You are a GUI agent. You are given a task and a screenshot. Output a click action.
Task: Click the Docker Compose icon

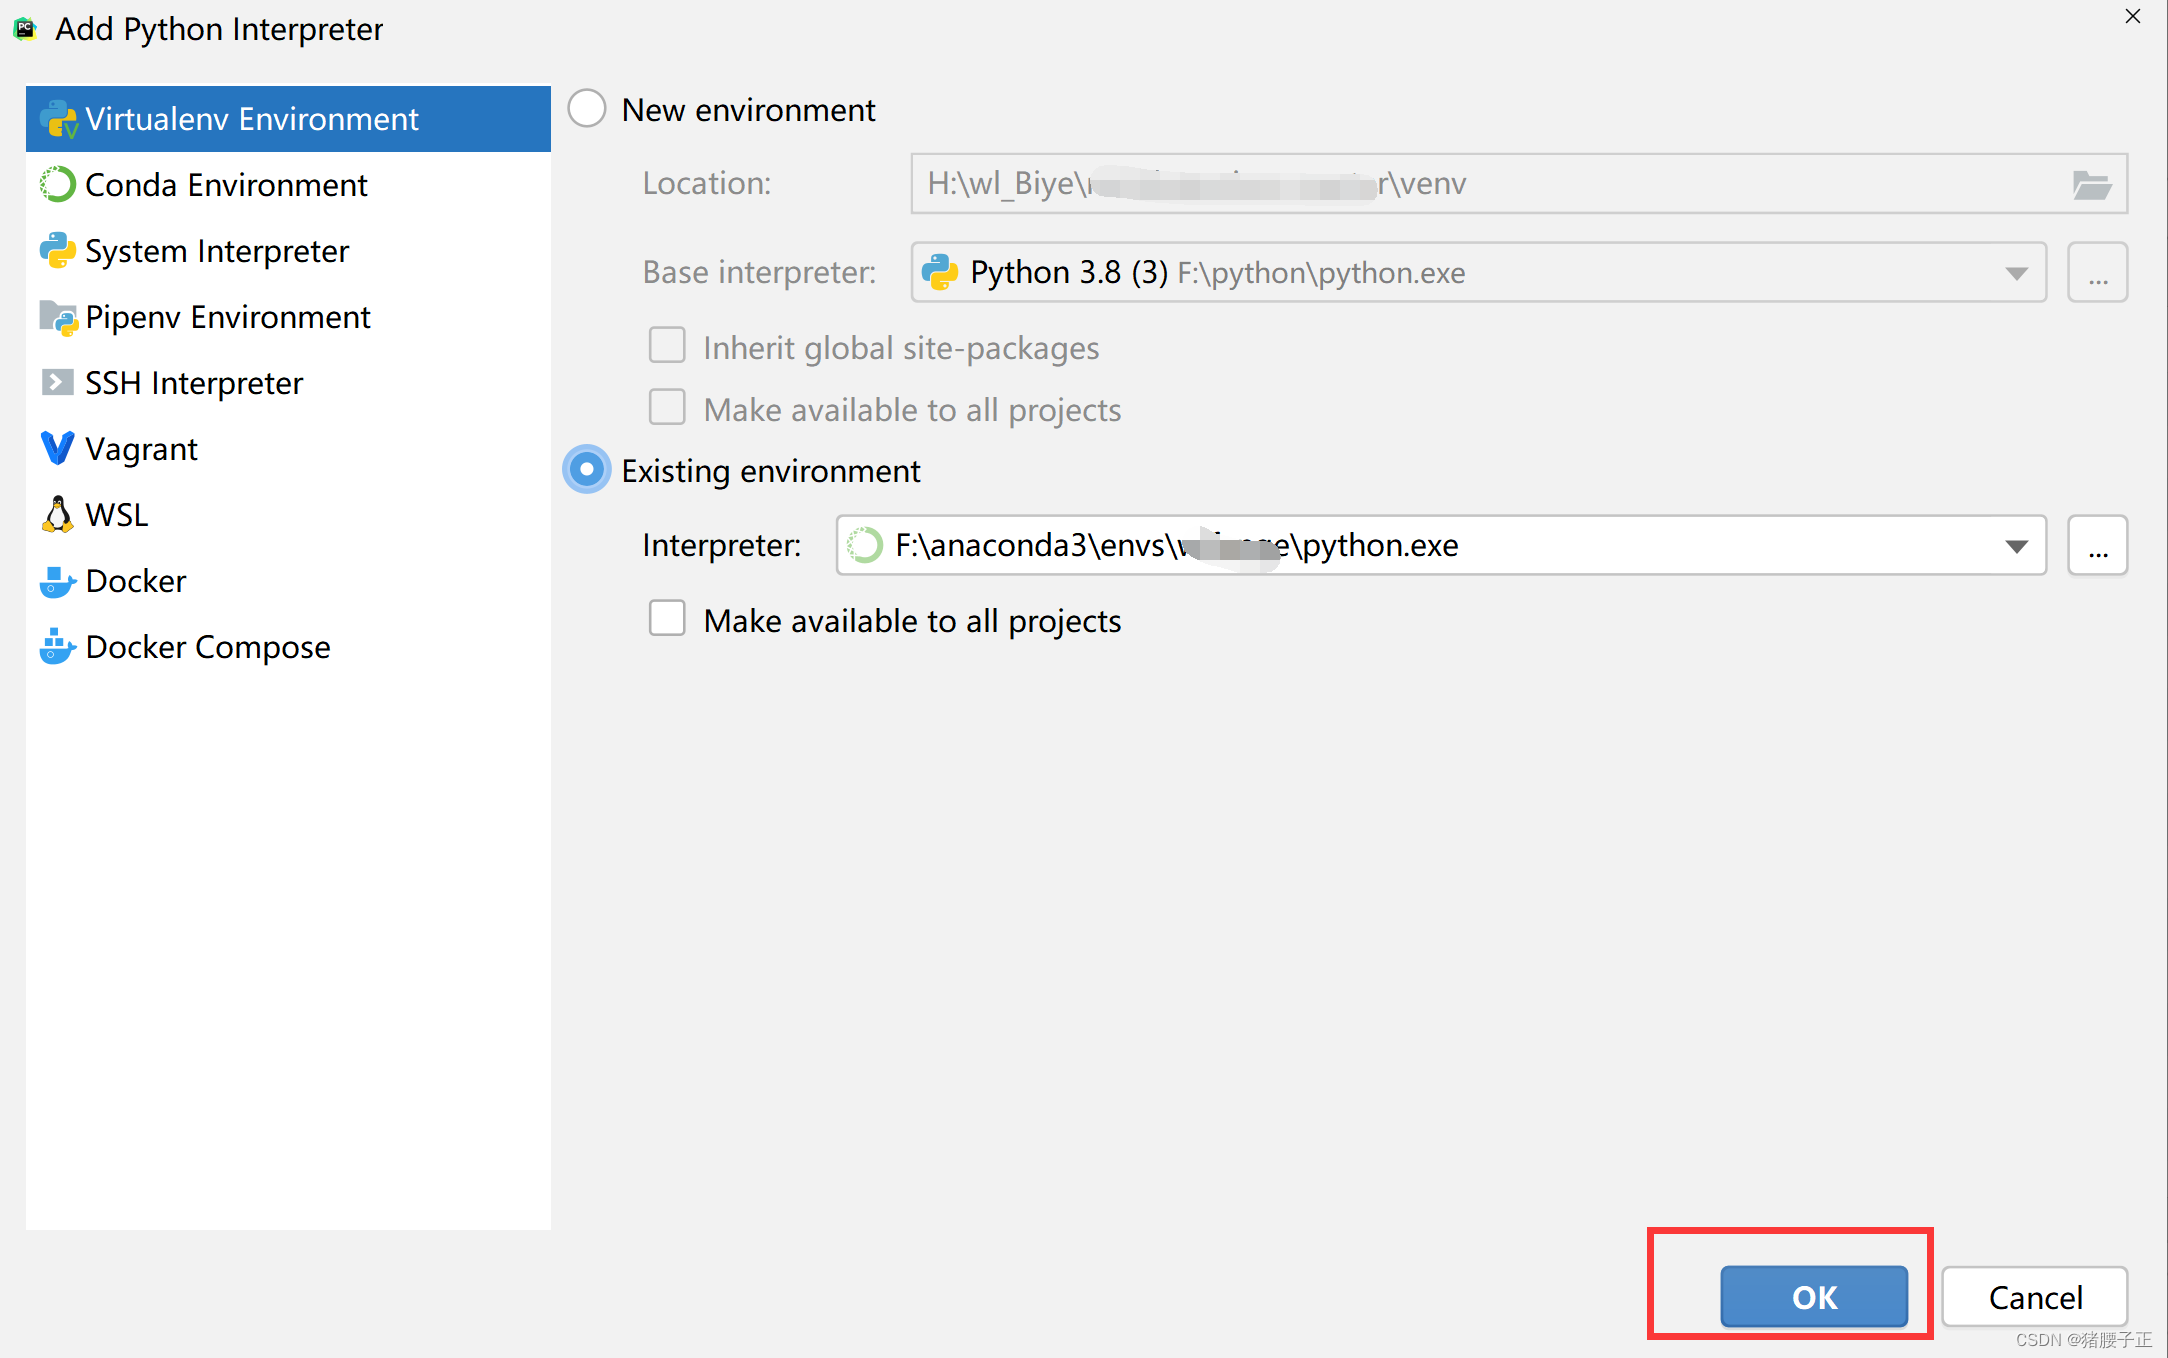(57, 647)
